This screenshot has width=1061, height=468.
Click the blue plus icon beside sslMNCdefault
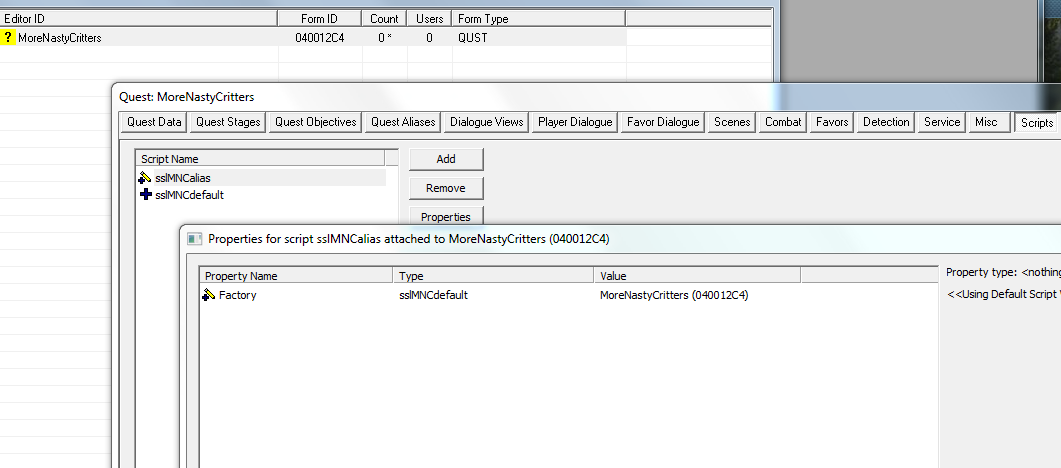click(x=146, y=195)
